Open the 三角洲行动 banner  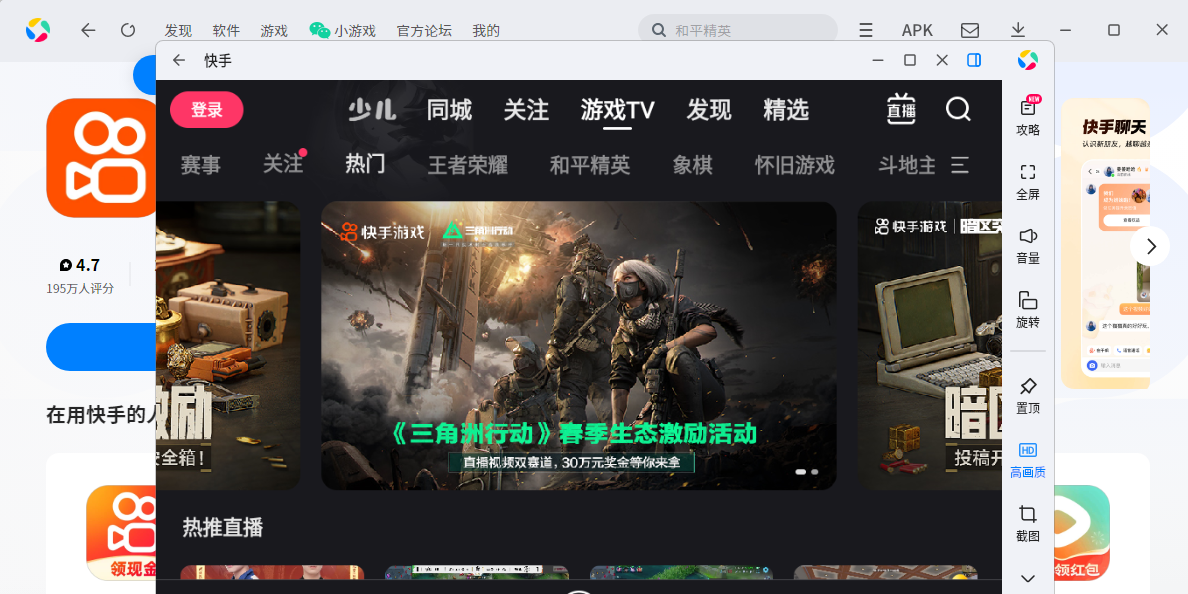(579, 345)
